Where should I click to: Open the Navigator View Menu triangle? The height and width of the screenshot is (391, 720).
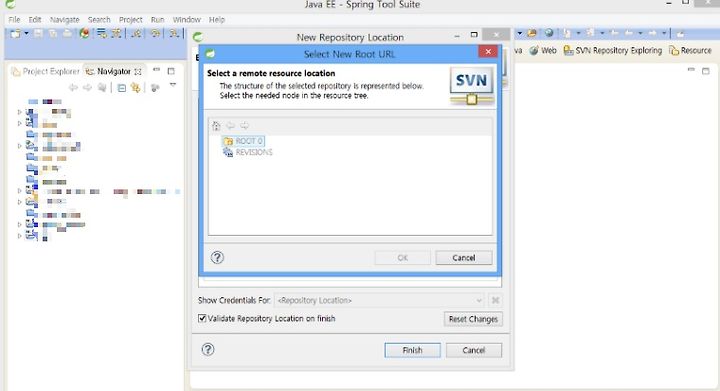coord(173,85)
